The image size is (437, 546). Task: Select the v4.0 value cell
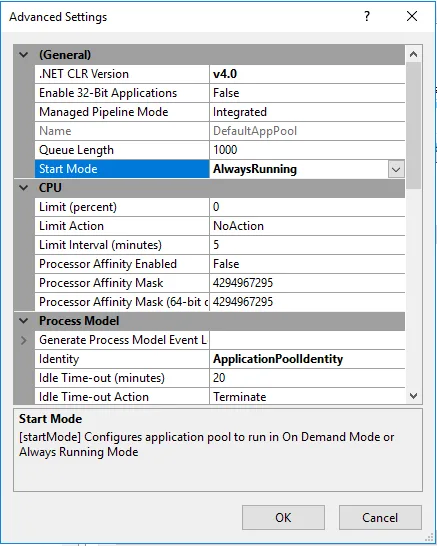[x=307, y=74]
